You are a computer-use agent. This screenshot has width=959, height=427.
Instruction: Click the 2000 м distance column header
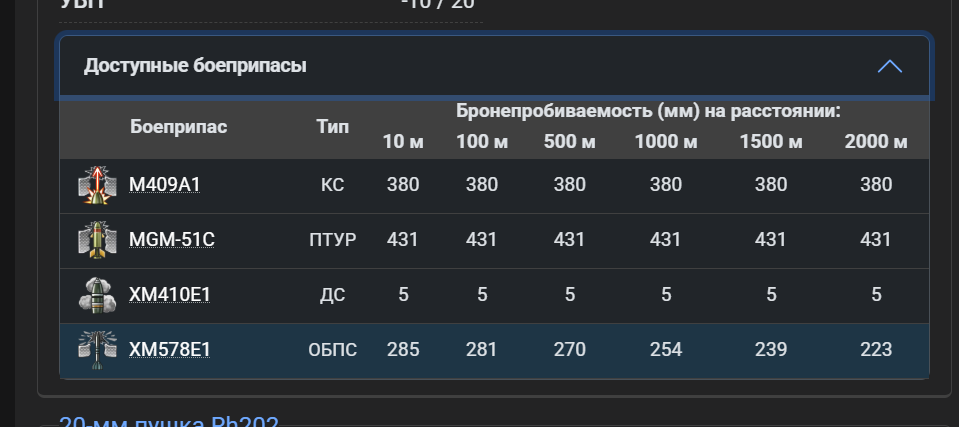pyautogui.click(x=876, y=142)
